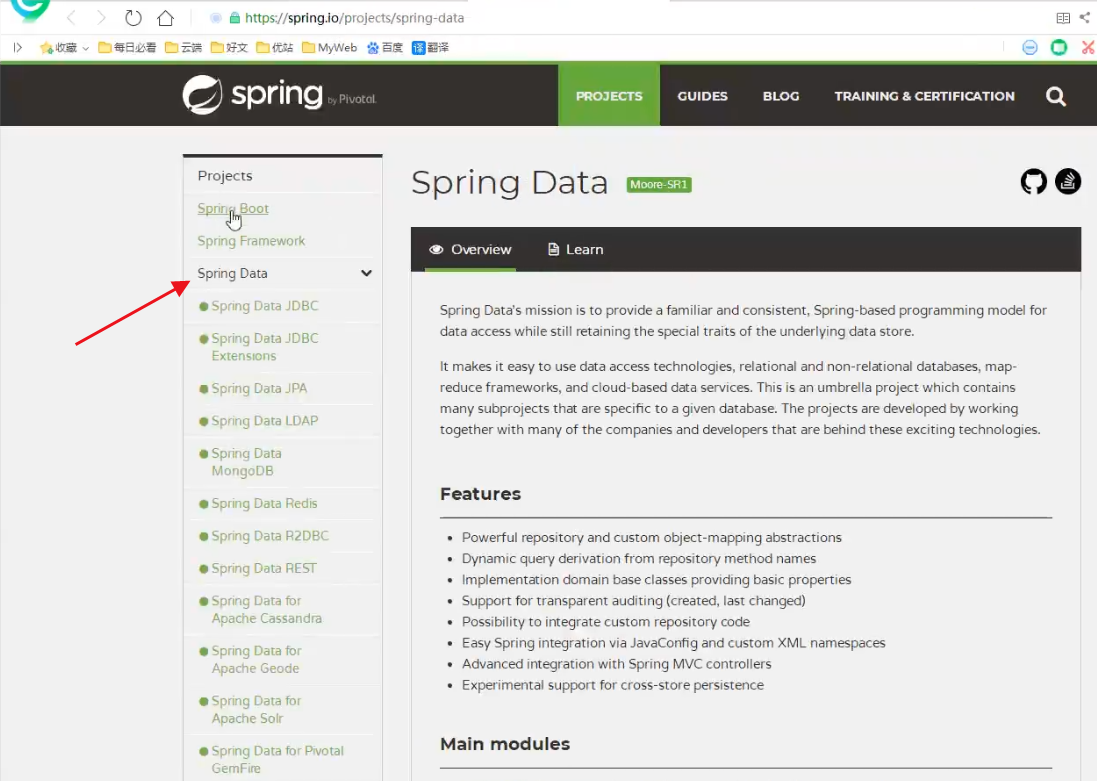Image resolution: width=1097 pixels, height=781 pixels.
Task: Expand the bookmarks sidebar toggle arrow
Action: tap(18, 48)
